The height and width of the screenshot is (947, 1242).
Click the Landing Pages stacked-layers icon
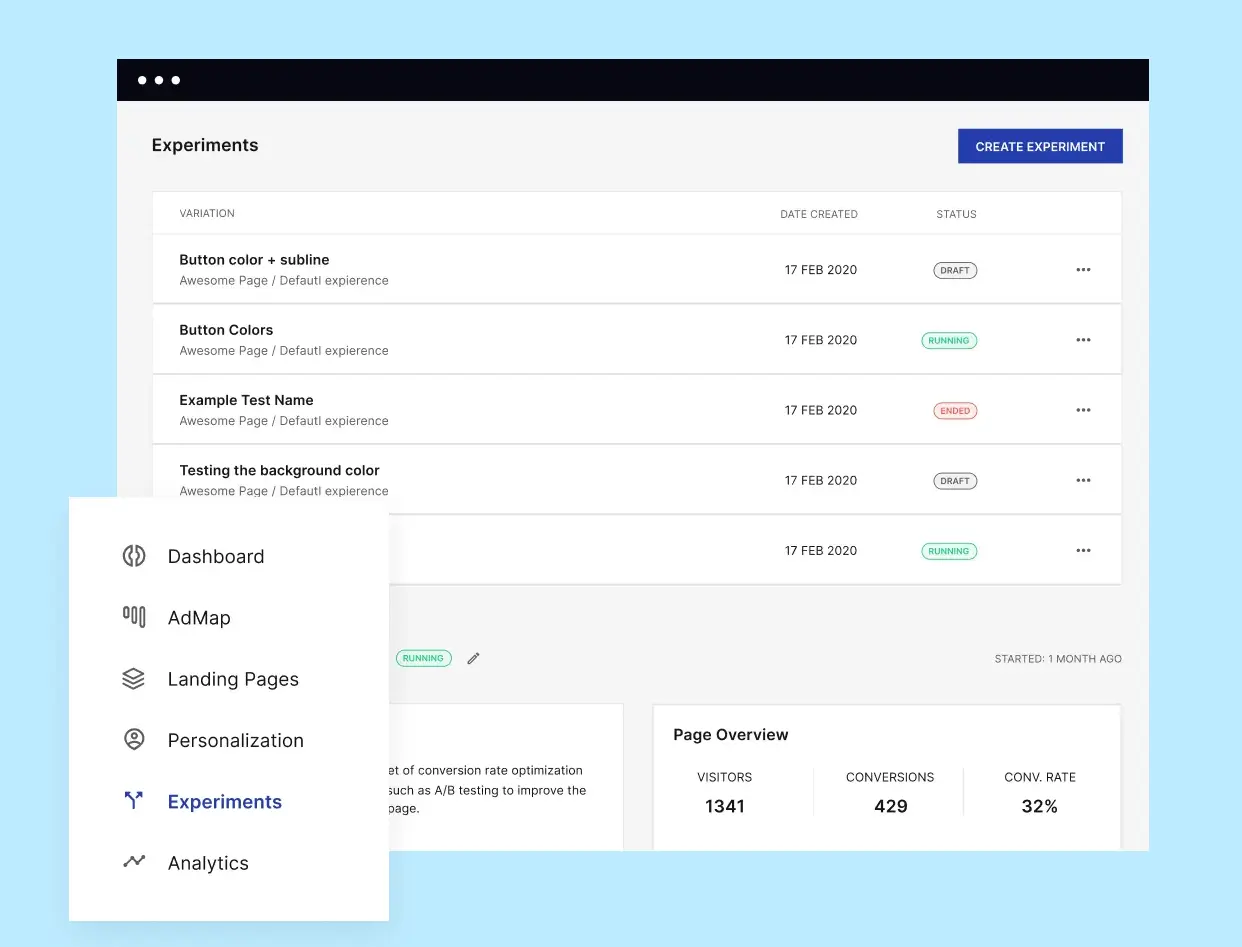[133, 678]
